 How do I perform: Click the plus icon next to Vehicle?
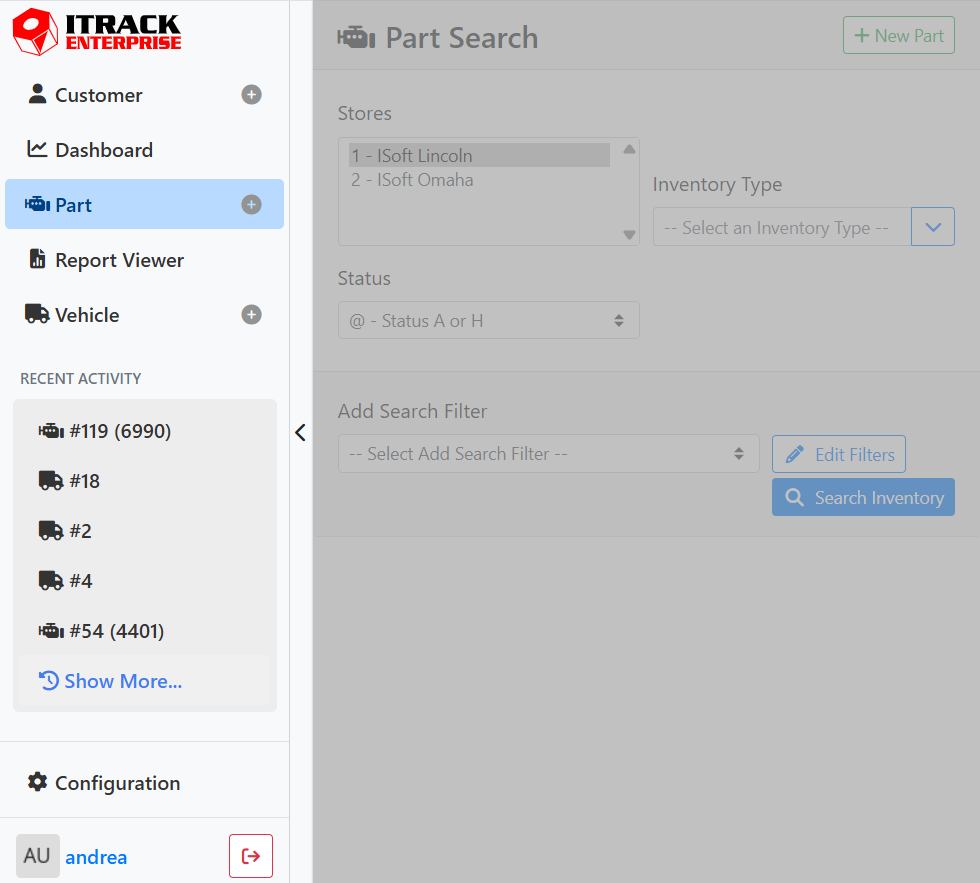(252, 315)
